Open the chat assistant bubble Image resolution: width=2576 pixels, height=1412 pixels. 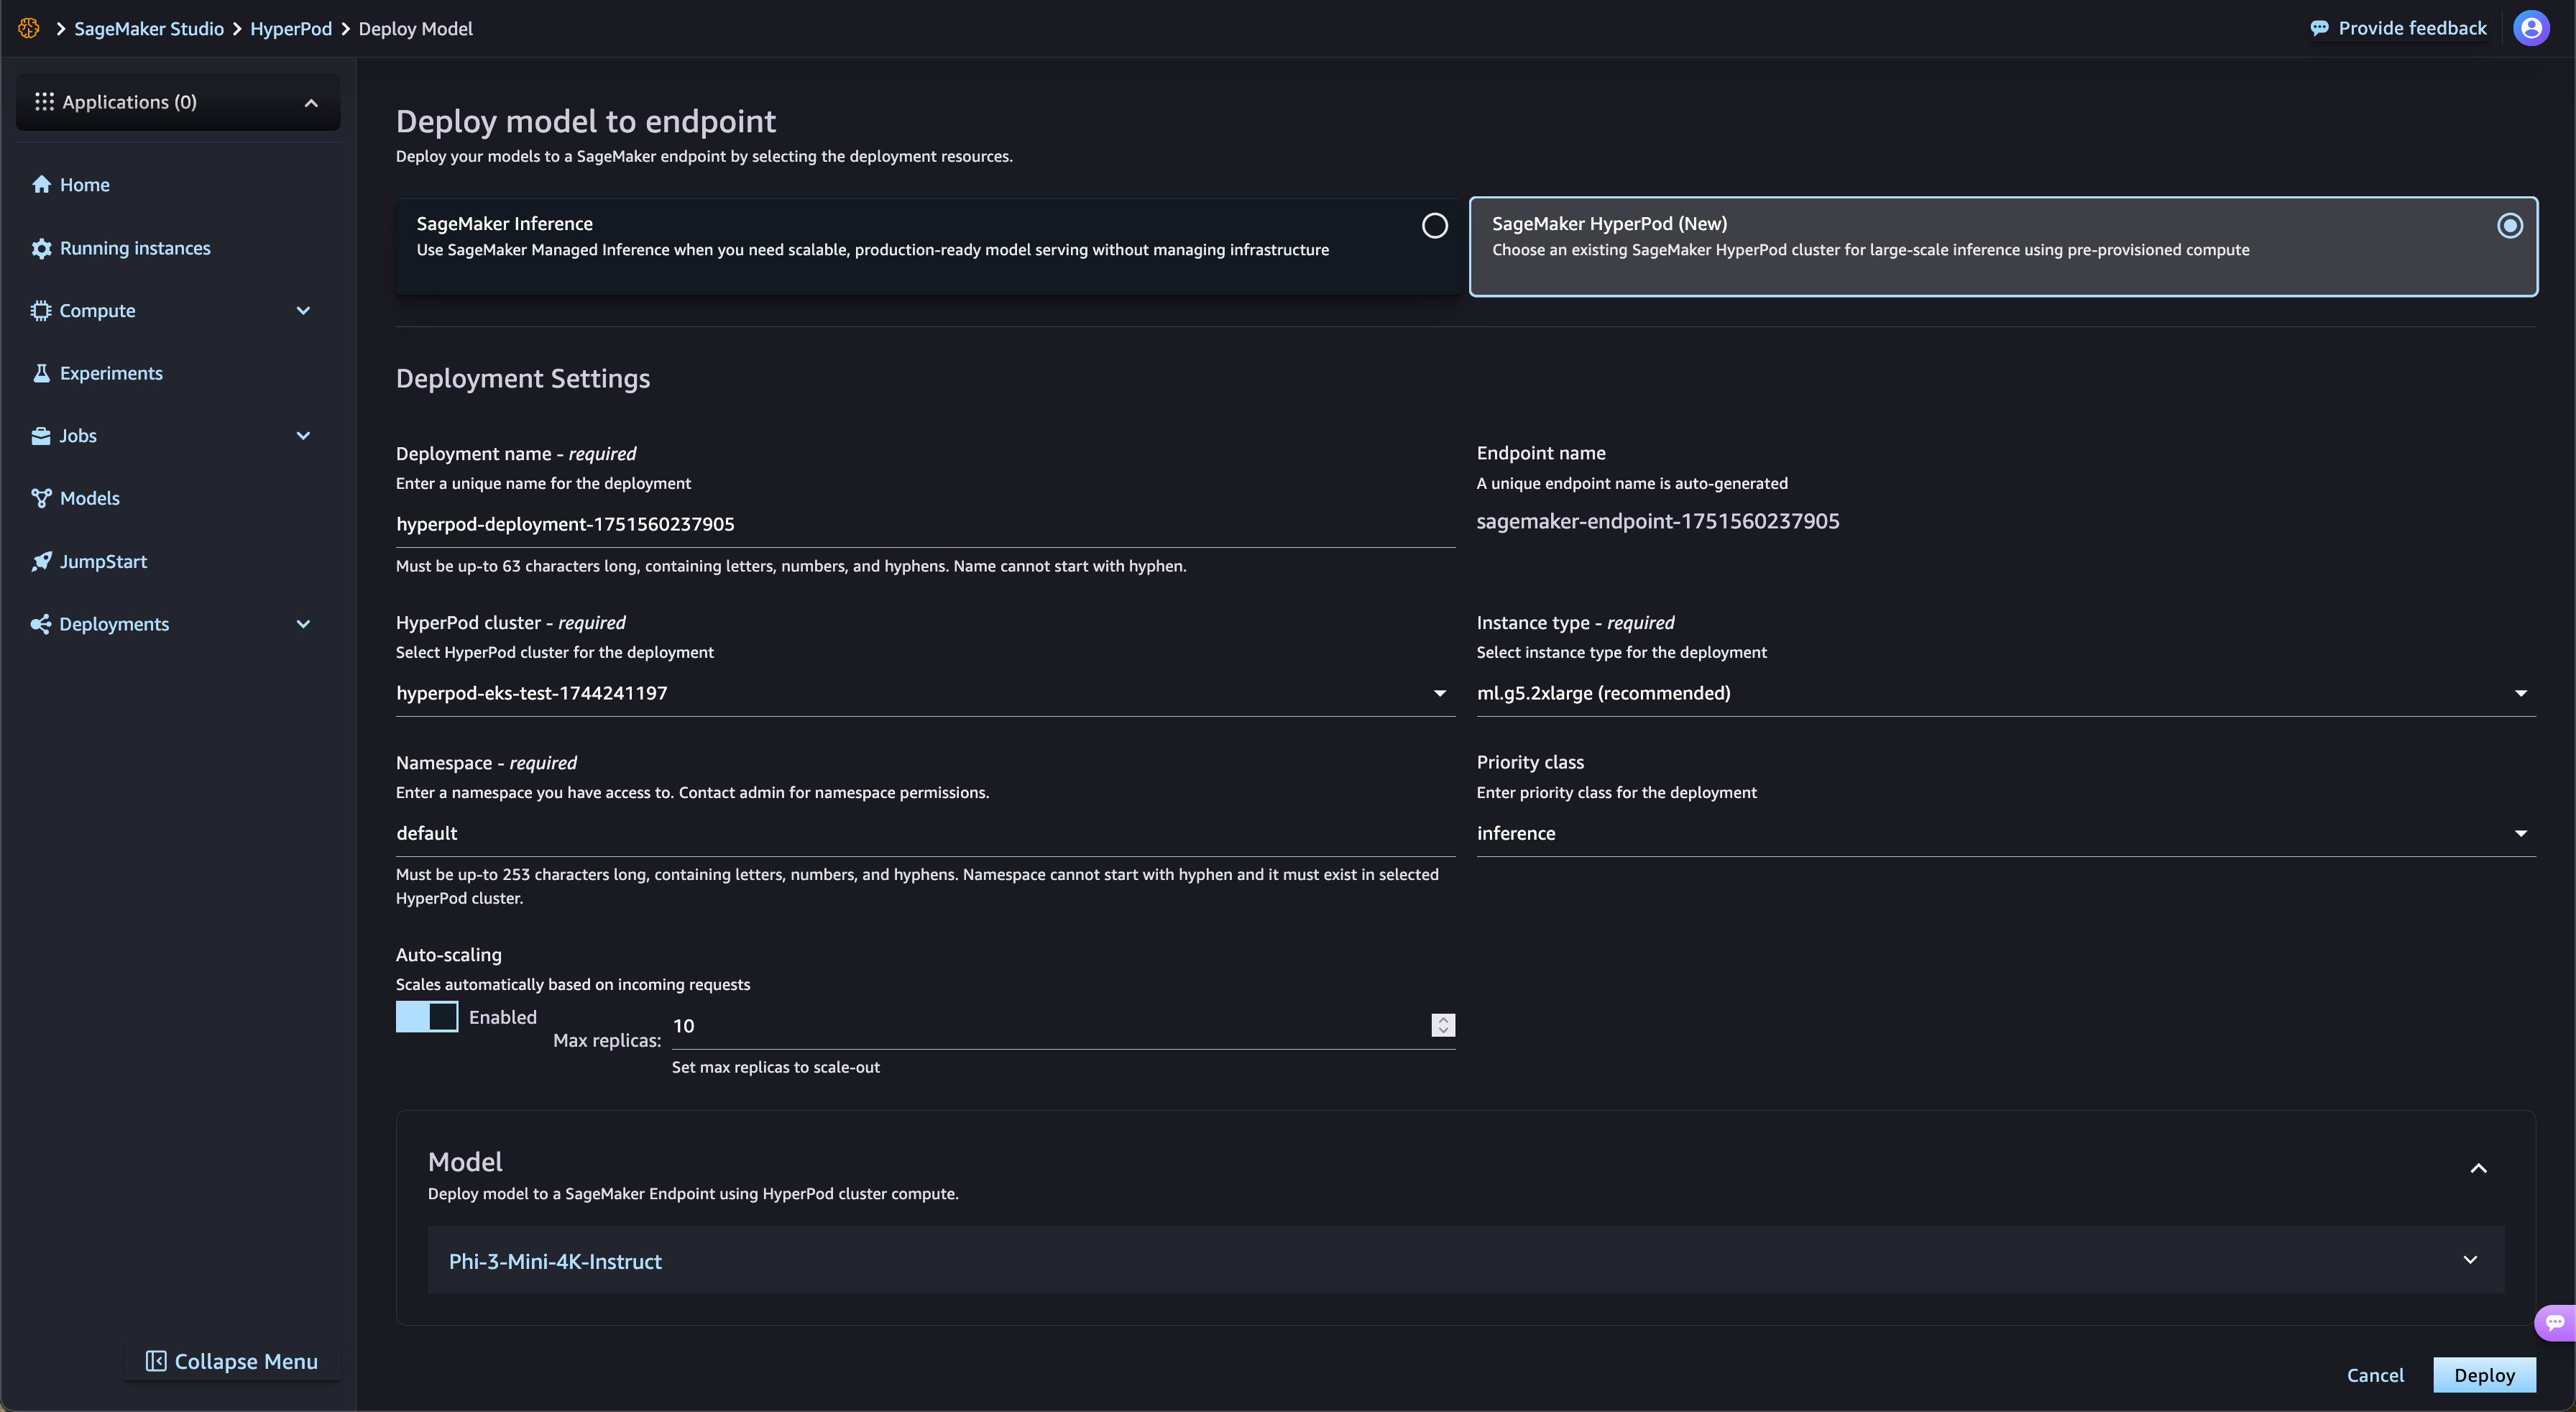point(2553,1322)
